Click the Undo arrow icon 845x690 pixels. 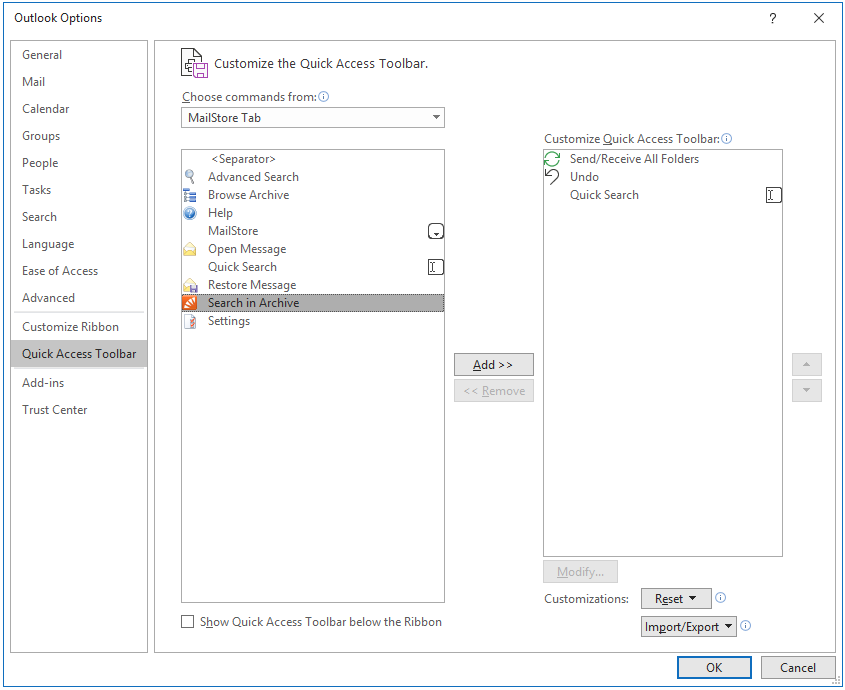point(552,177)
